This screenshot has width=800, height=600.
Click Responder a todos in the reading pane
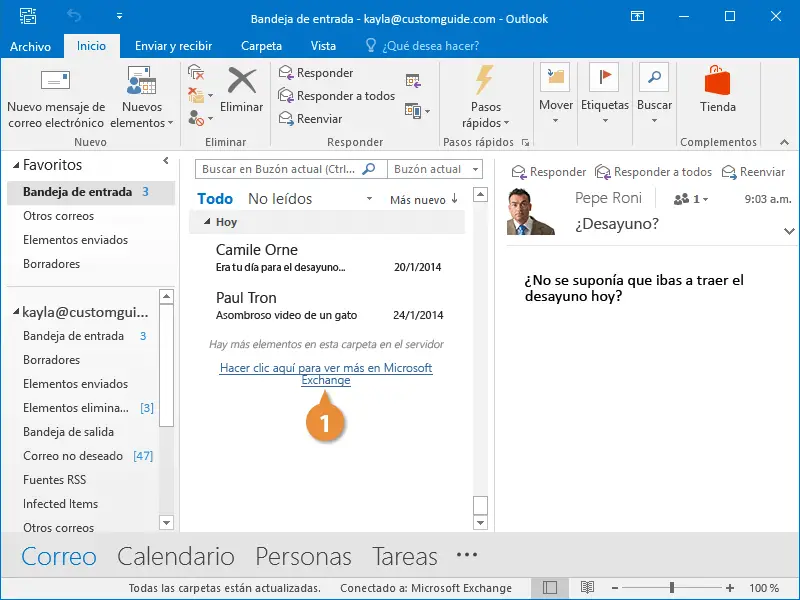[x=653, y=172]
